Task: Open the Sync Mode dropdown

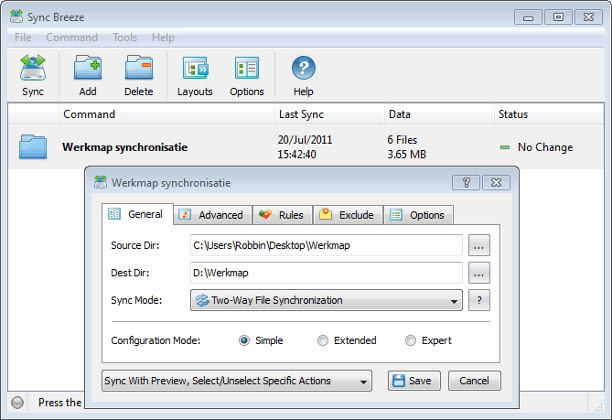Action: pos(326,300)
